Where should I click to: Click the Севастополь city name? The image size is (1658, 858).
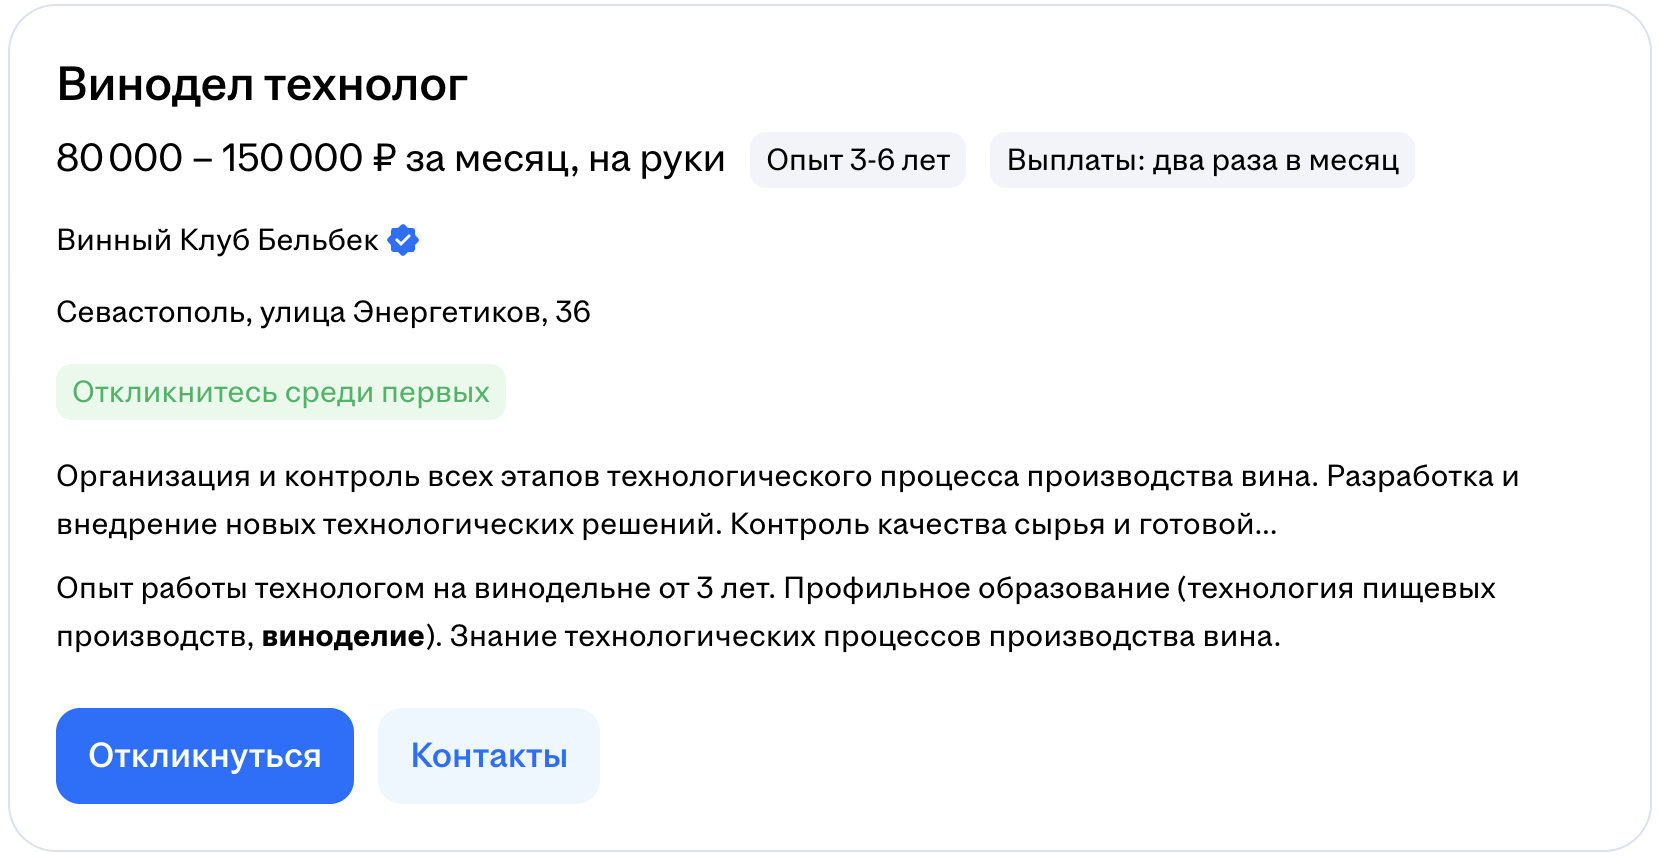tap(152, 313)
